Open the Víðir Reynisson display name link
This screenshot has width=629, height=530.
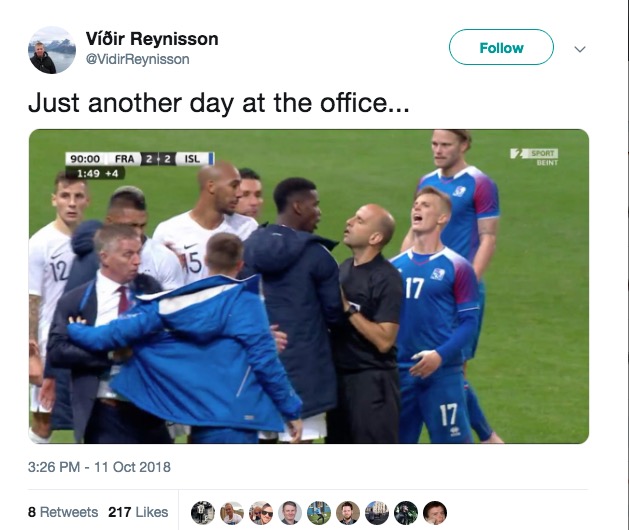(152, 39)
